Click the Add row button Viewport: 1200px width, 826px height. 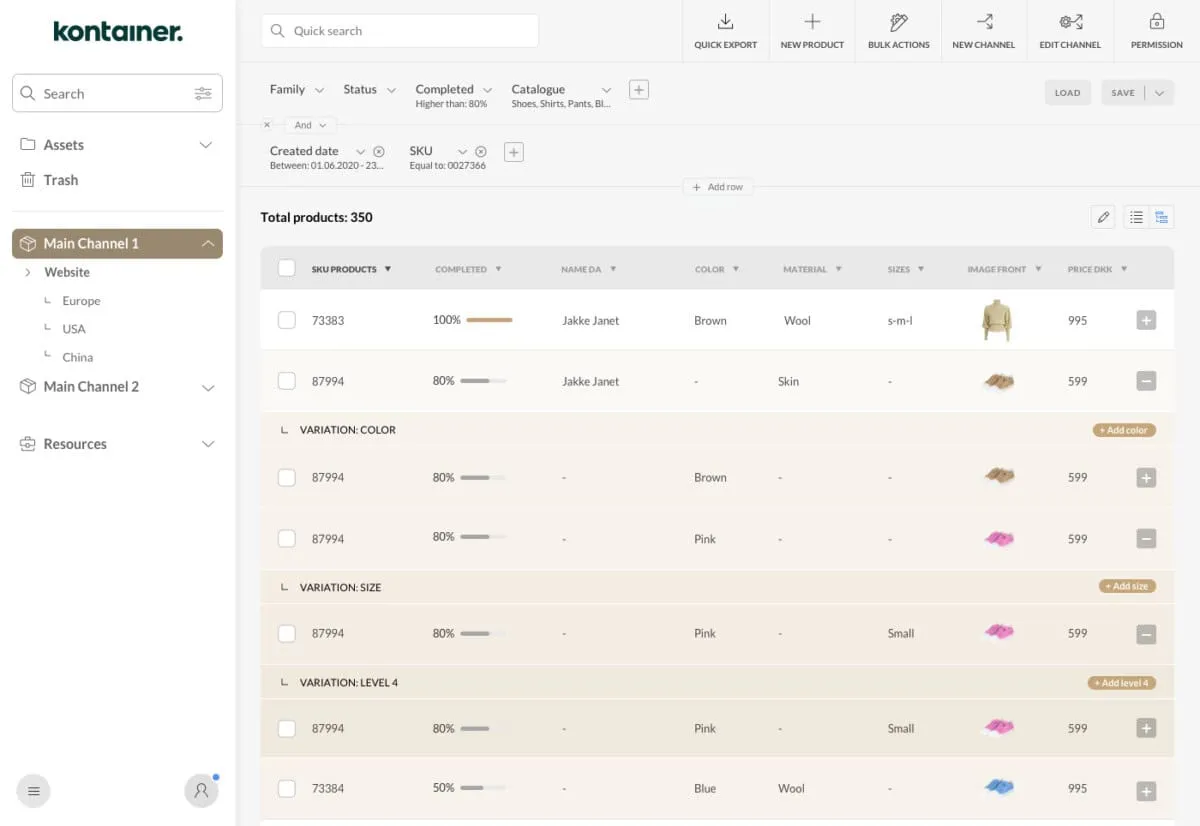point(718,187)
